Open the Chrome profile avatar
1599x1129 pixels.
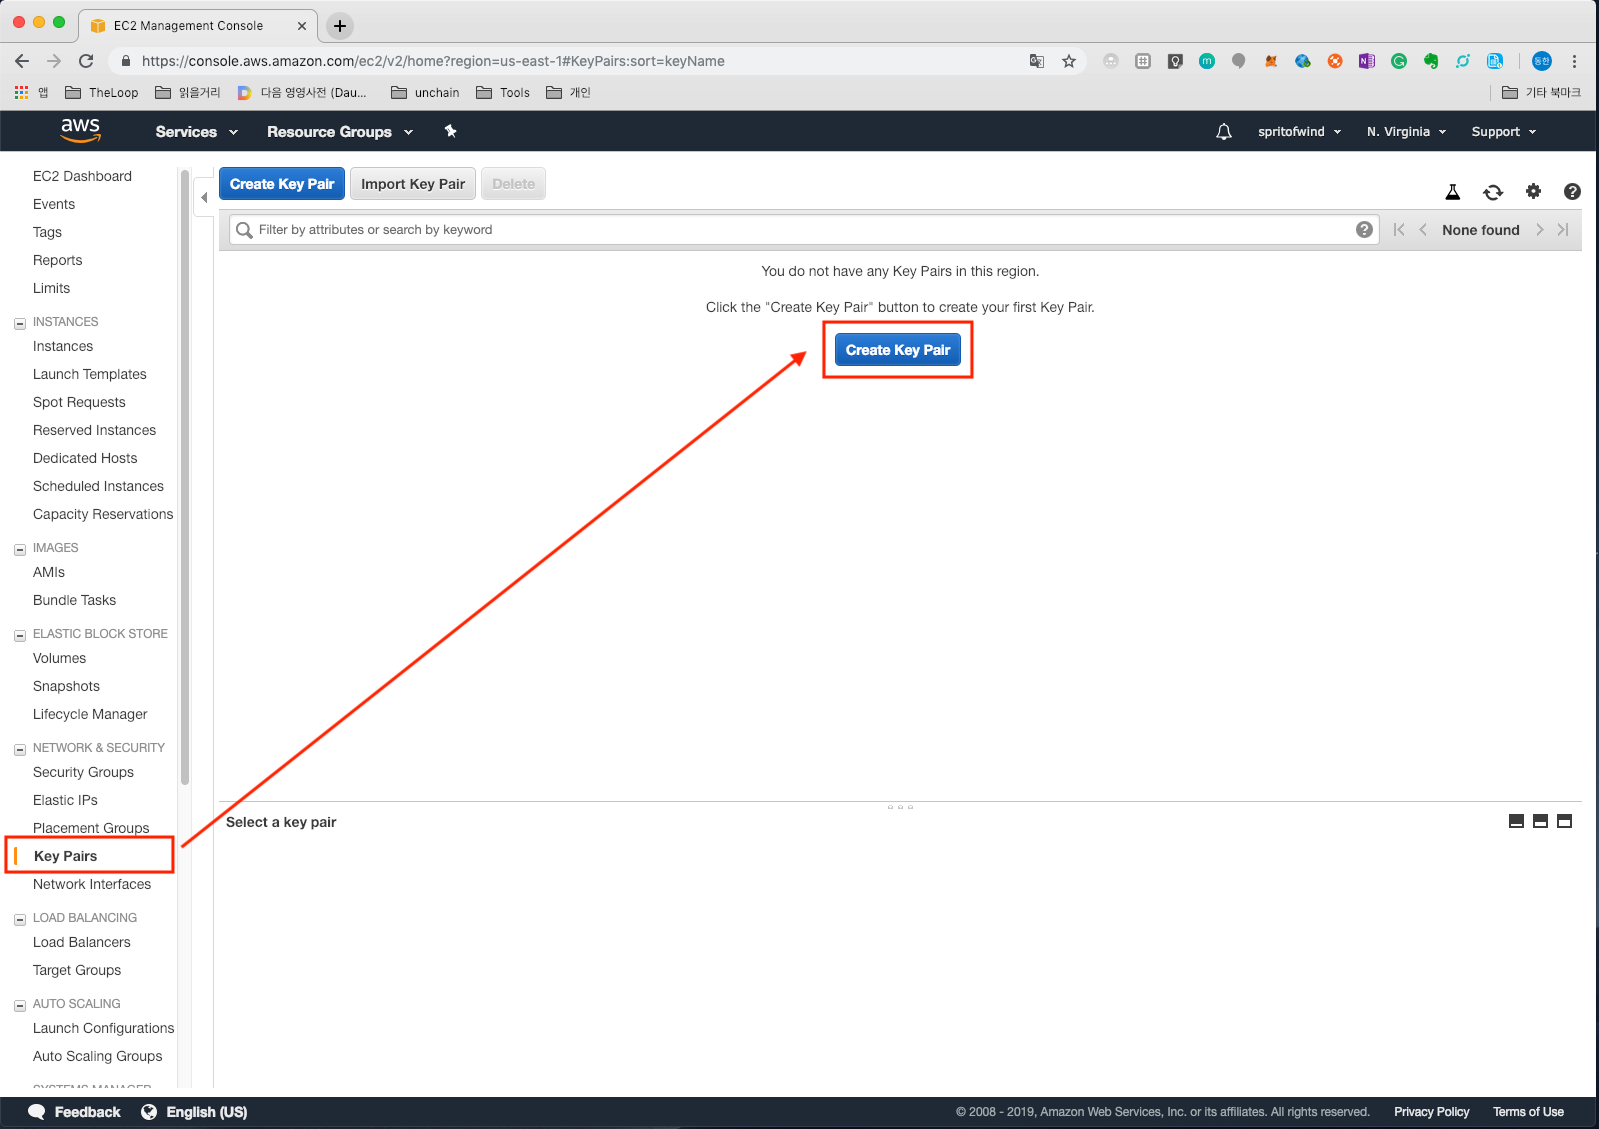[x=1542, y=61]
